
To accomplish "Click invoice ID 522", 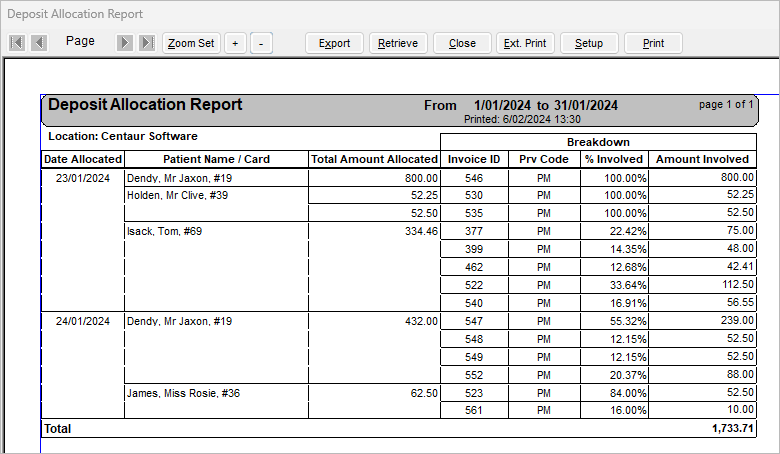I will coord(474,285).
